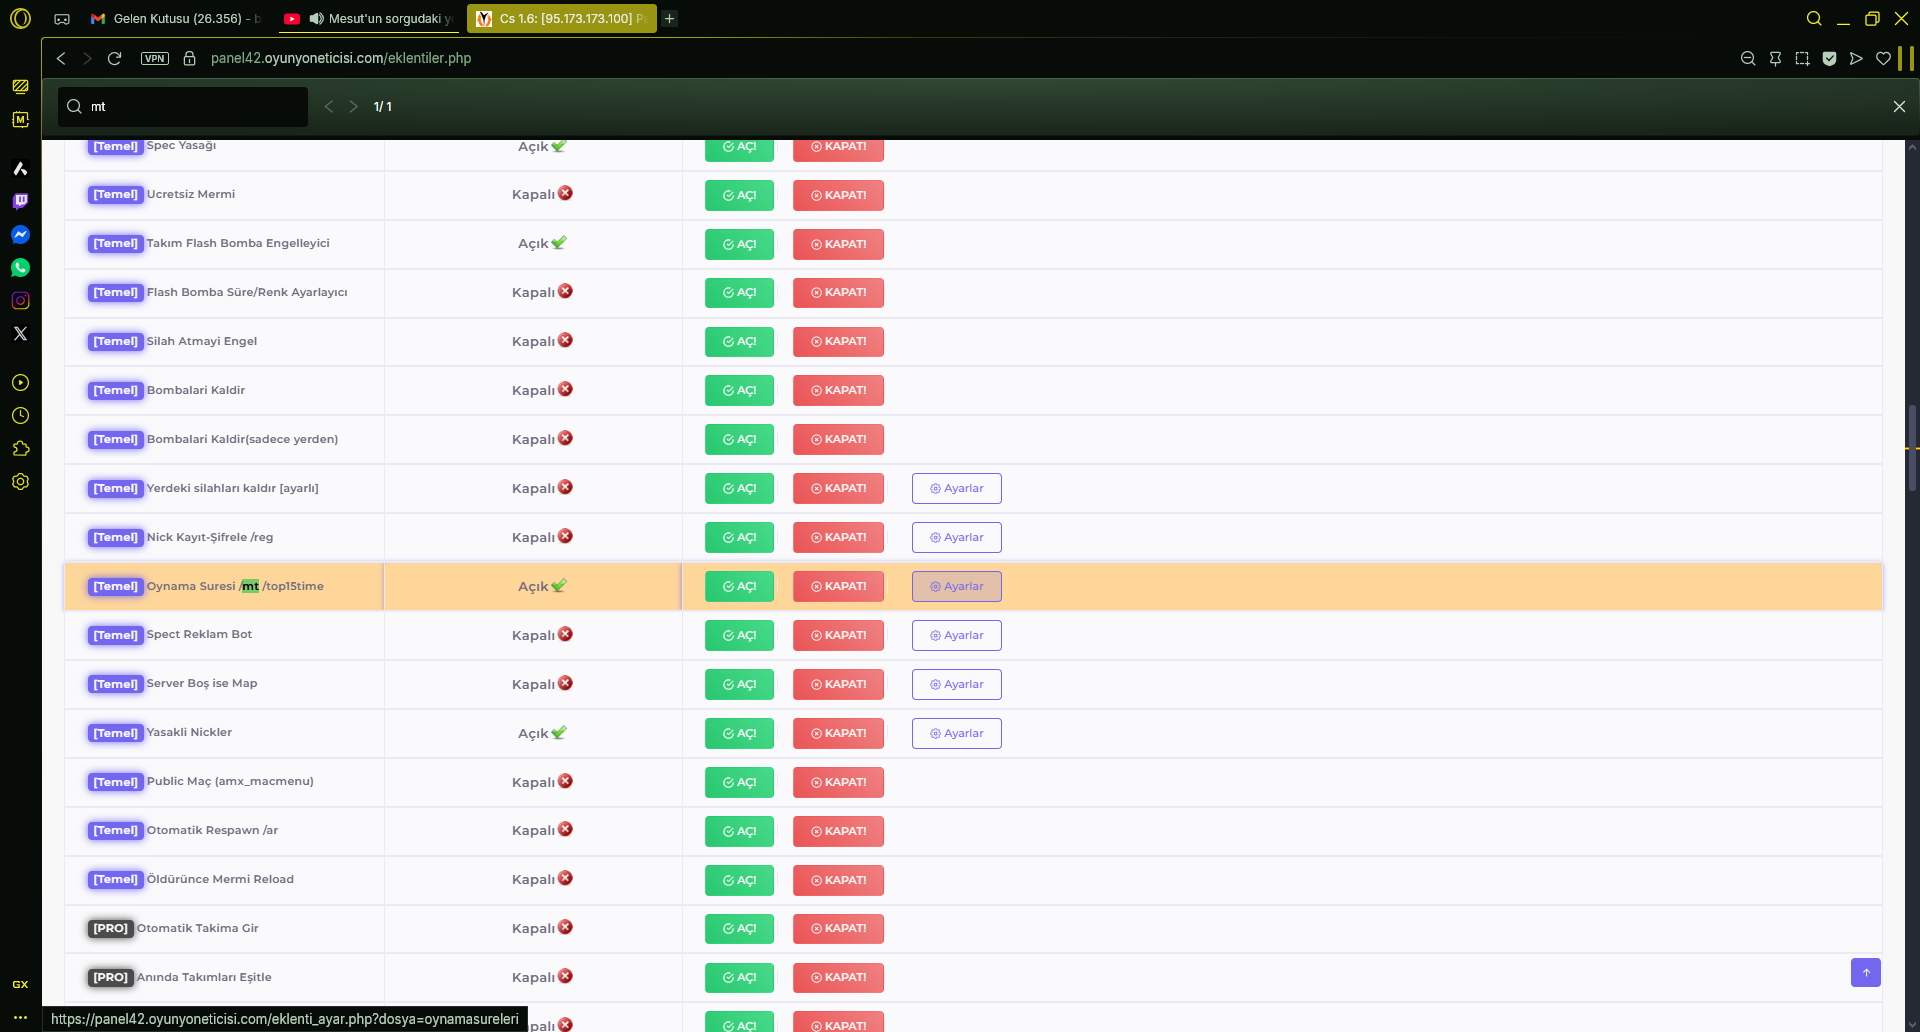Click KAPAT! for Otomatik Respawn /ar
The image size is (1920, 1032).
tap(838, 831)
